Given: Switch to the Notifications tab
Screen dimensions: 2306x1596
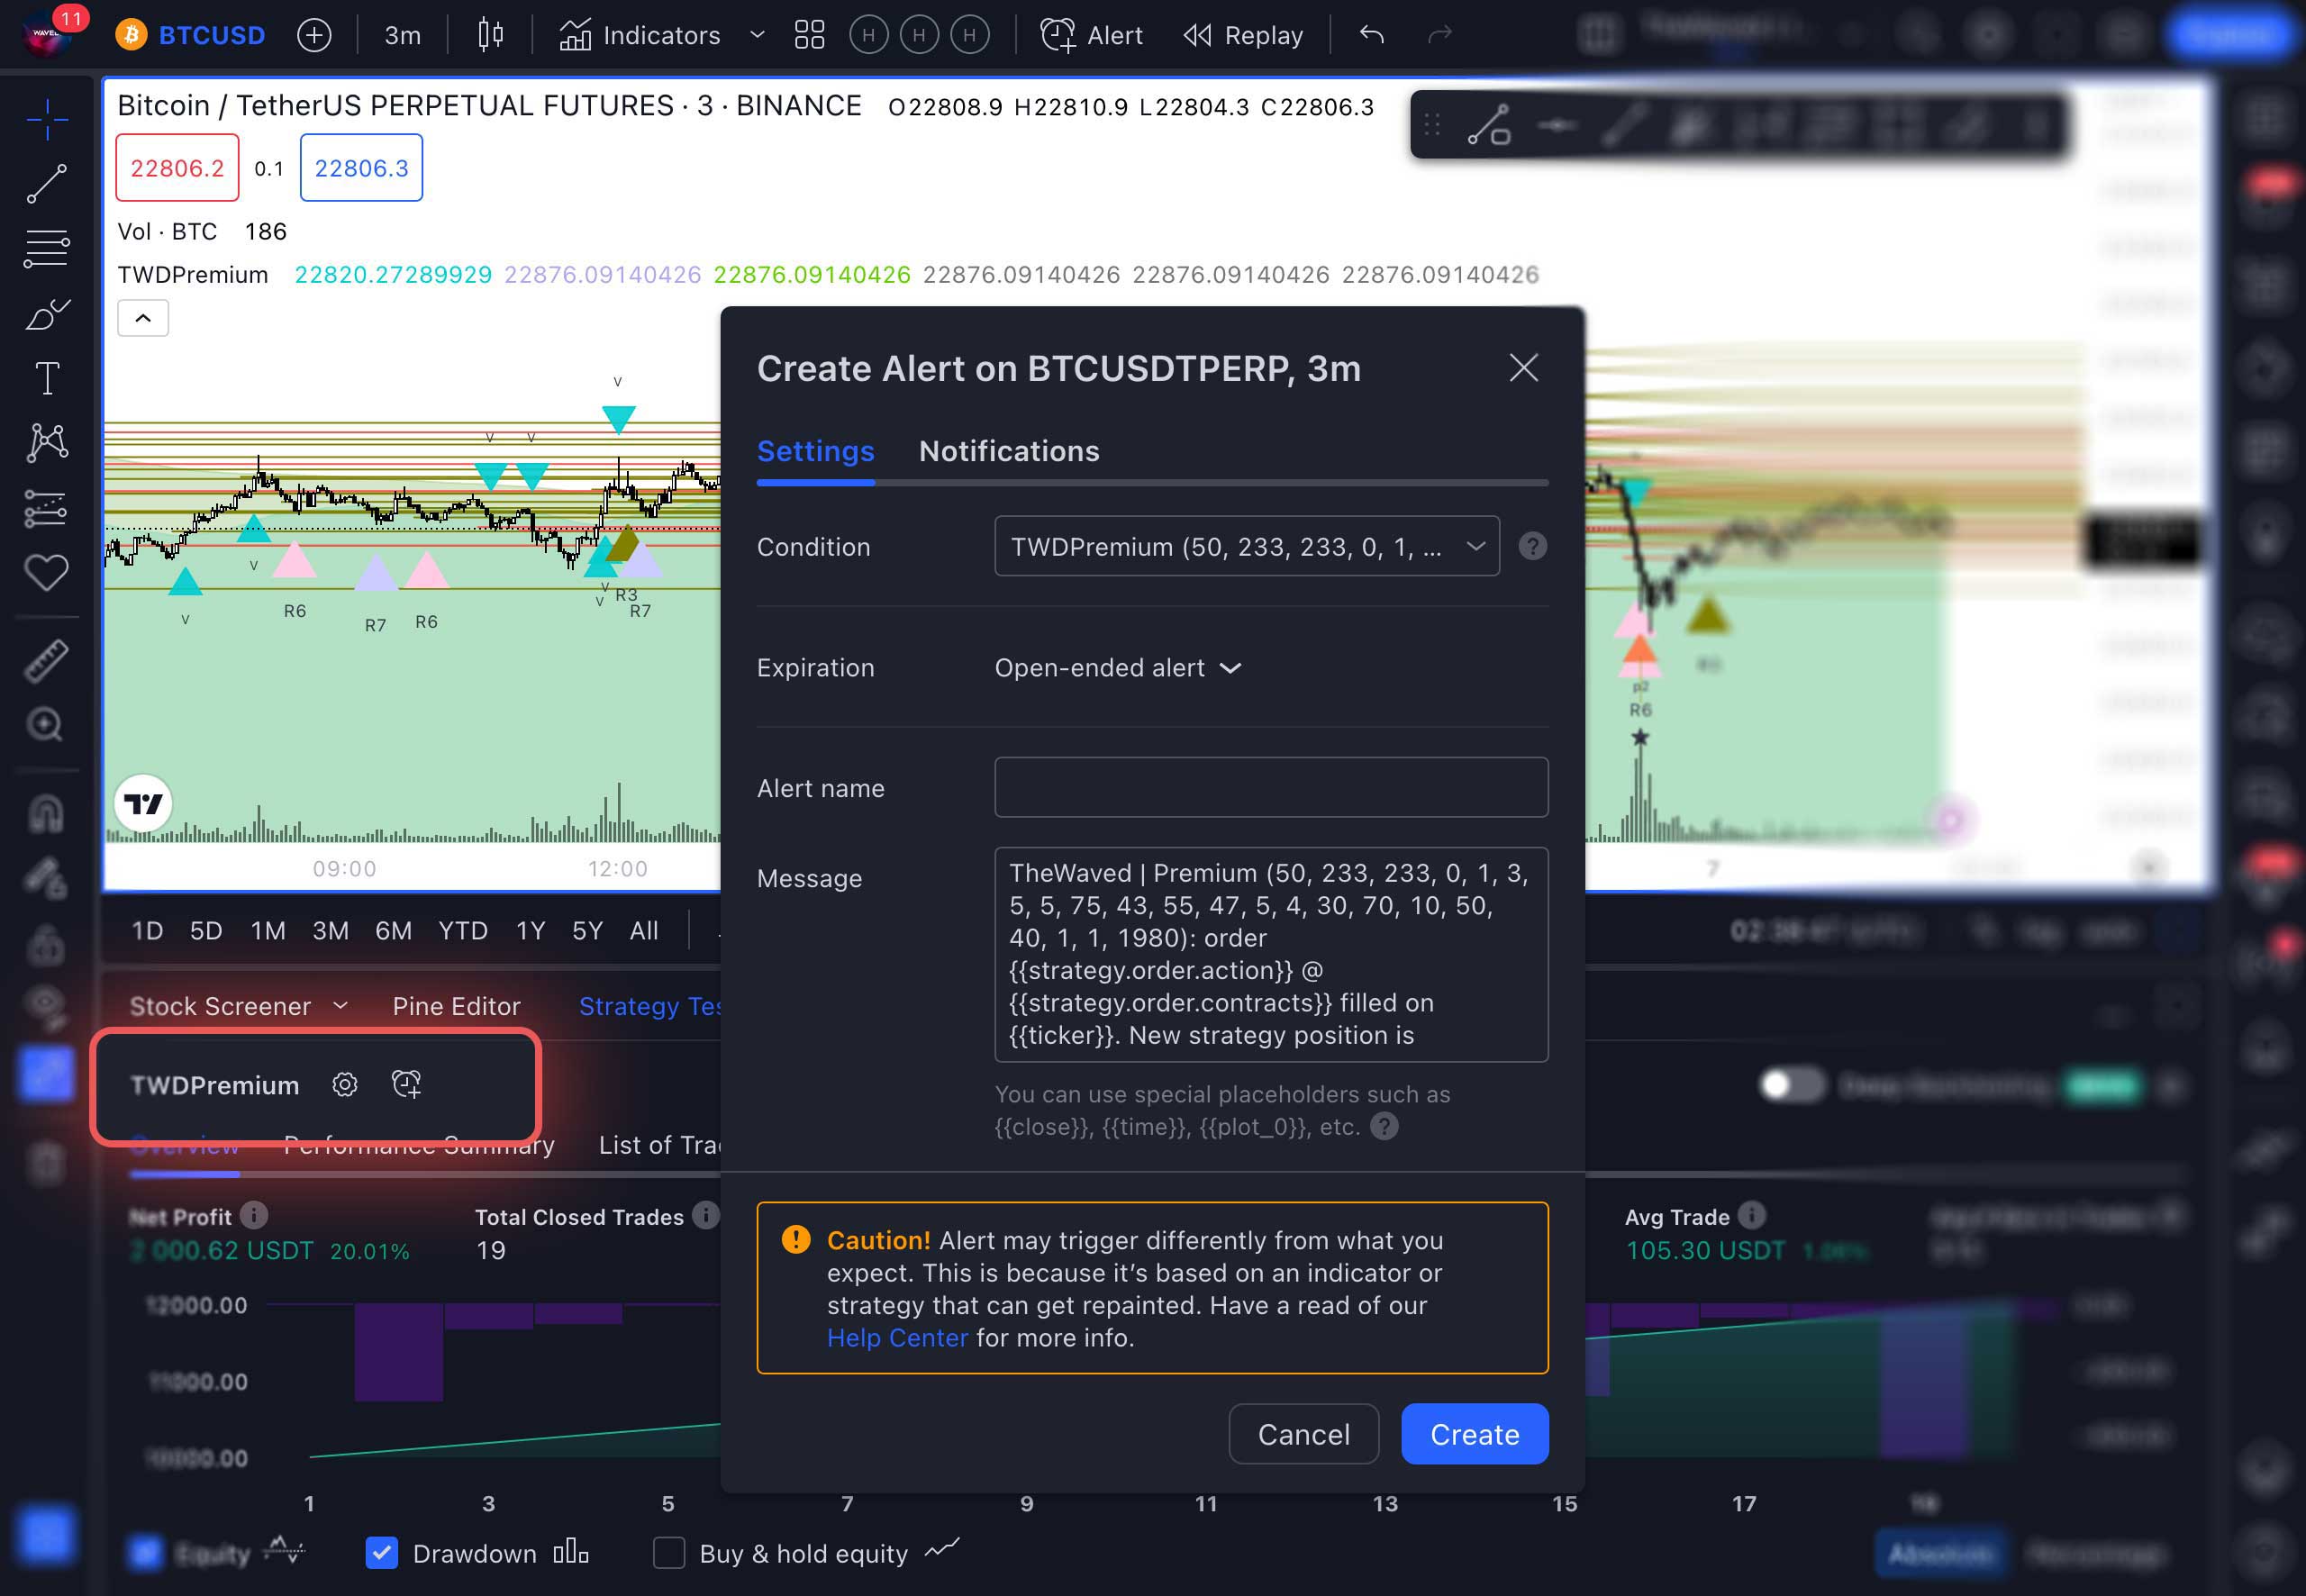Looking at the screenshot, I should click(x=1009, y=451).
